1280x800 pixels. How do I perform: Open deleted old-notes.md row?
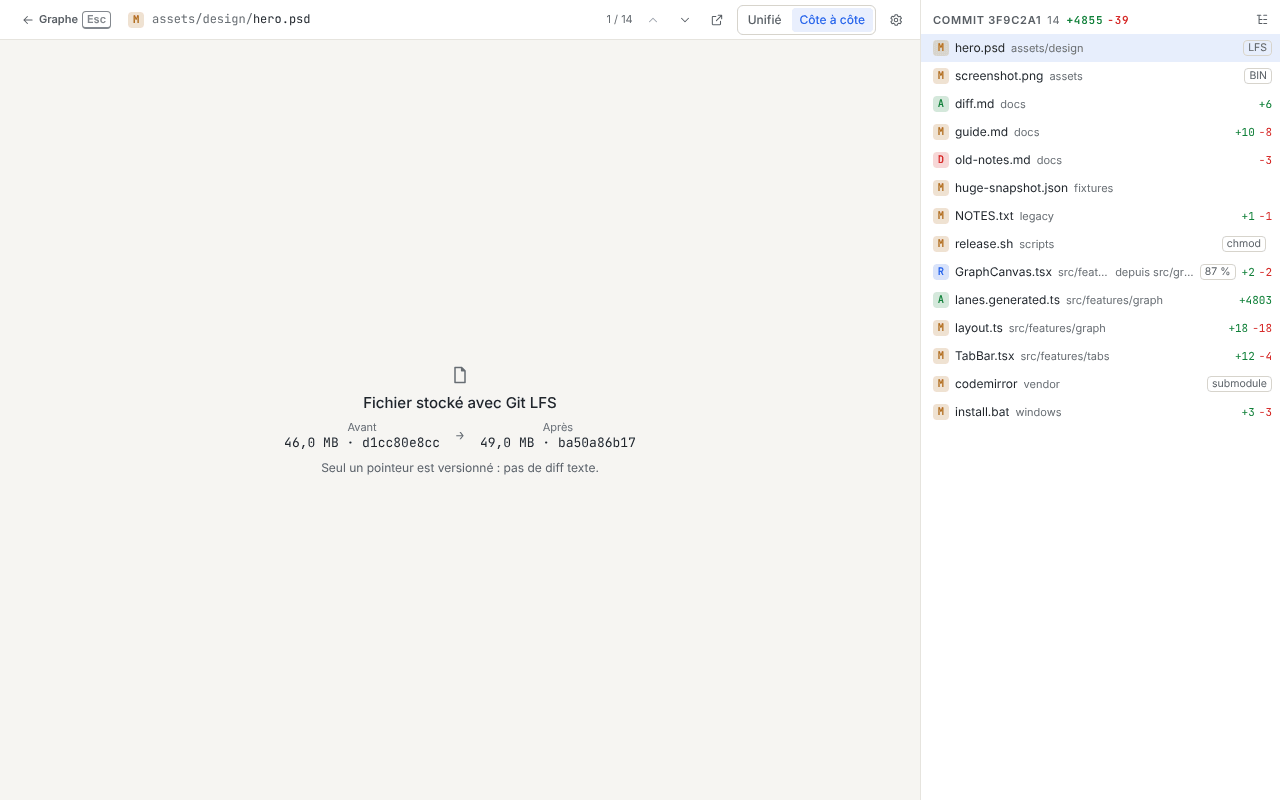(x=1100, y=160)
